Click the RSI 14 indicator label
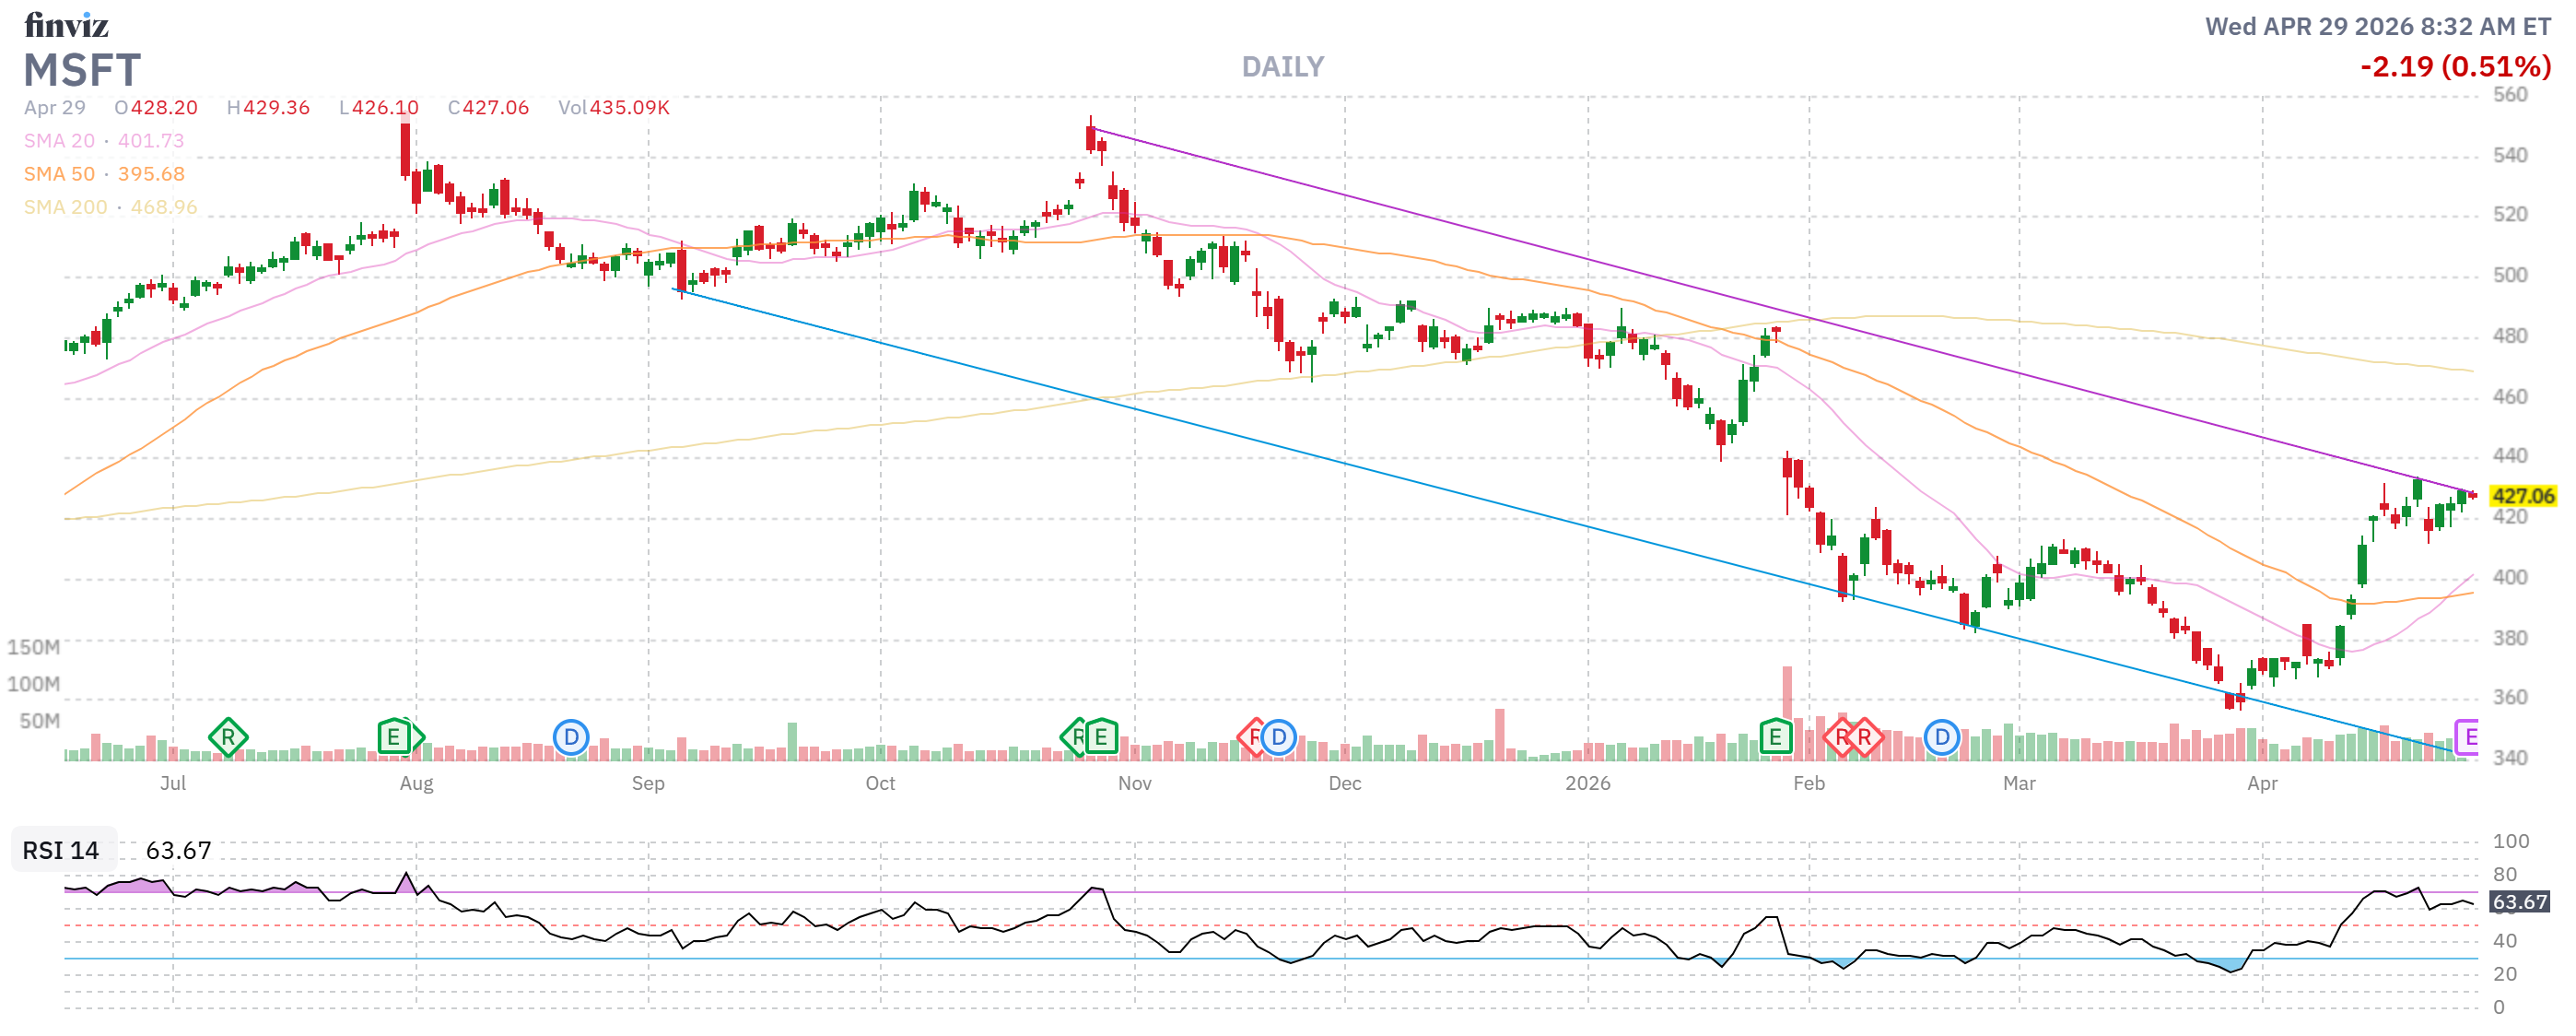Viewport: 2576px width, 1036px height. [61, 850]
